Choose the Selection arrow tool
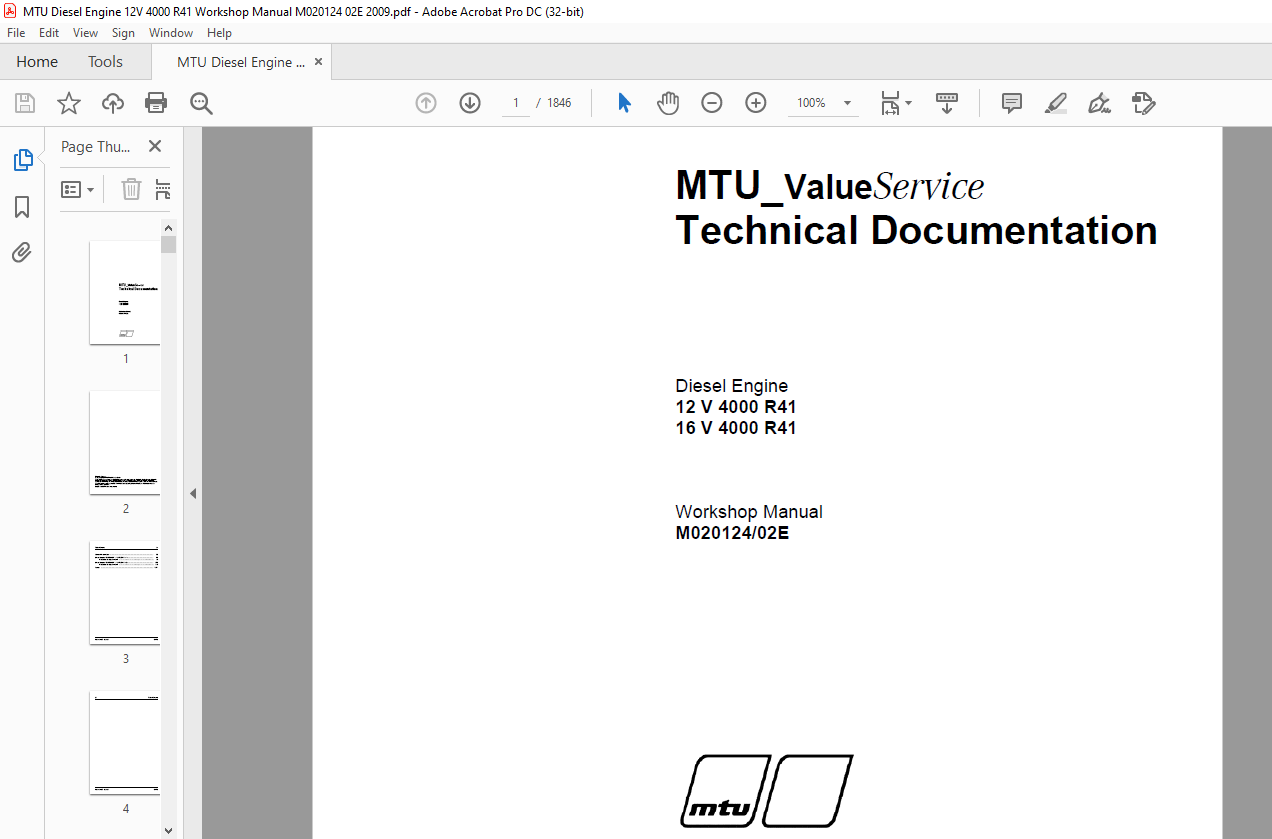1272x839 pixels. pyautogui.click(x=625, y=103)
